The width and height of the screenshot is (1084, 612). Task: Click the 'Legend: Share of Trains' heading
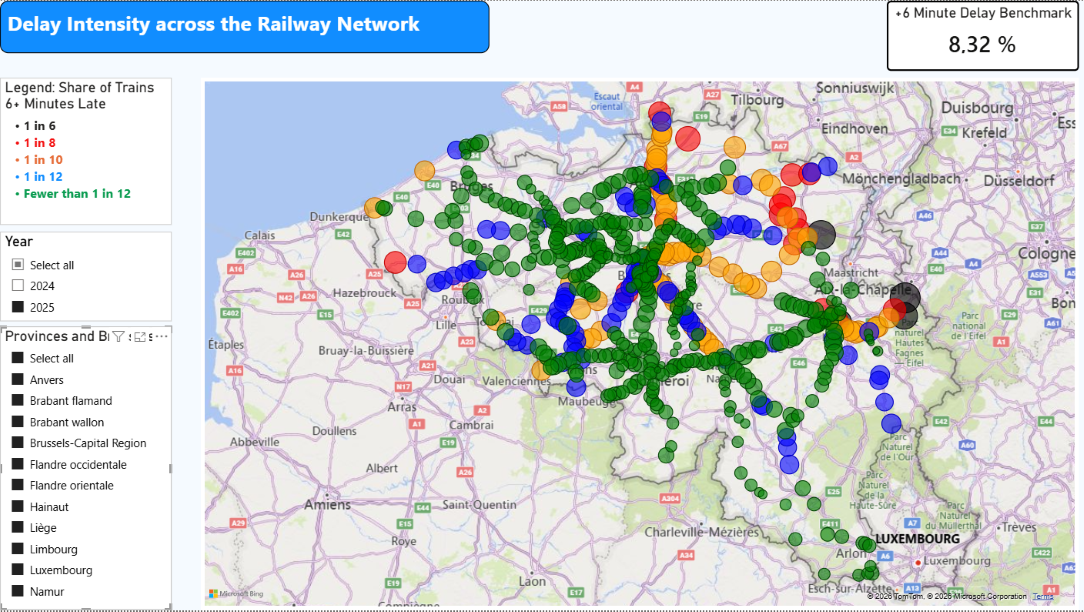pos(80,87)
